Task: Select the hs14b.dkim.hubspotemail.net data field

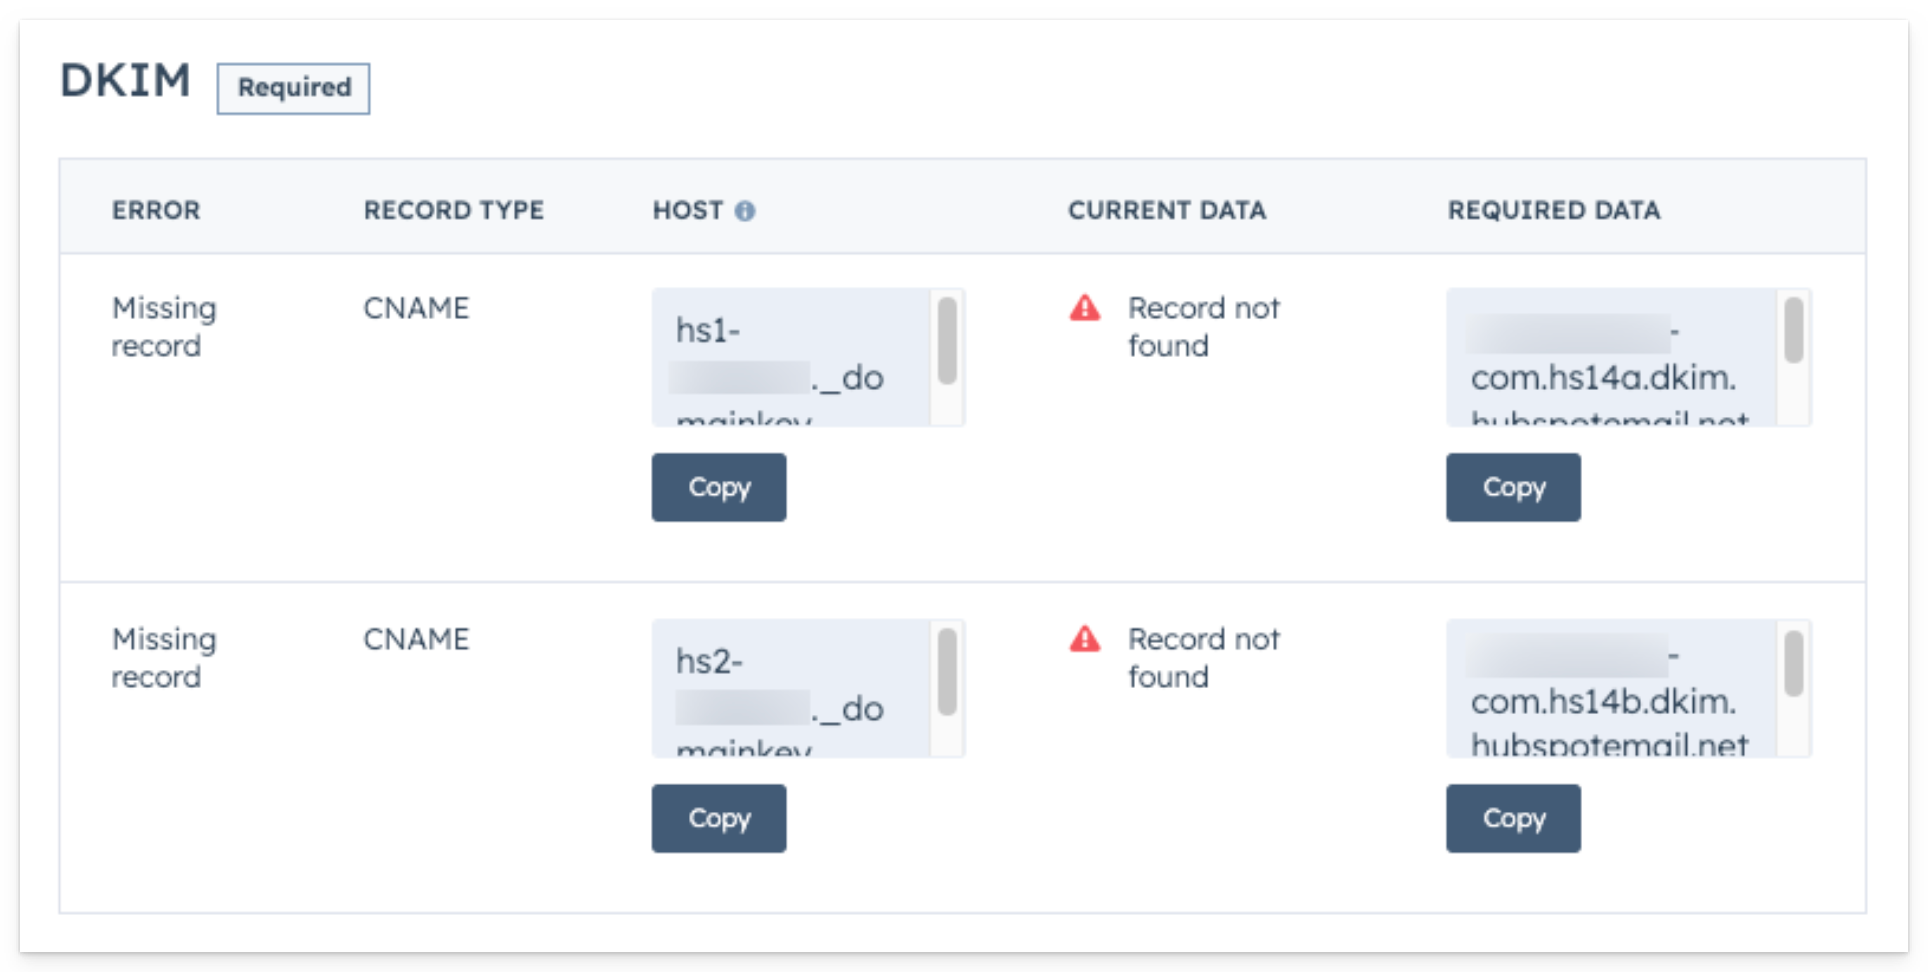Action: pyautogui.click(x=1610, y=688)
